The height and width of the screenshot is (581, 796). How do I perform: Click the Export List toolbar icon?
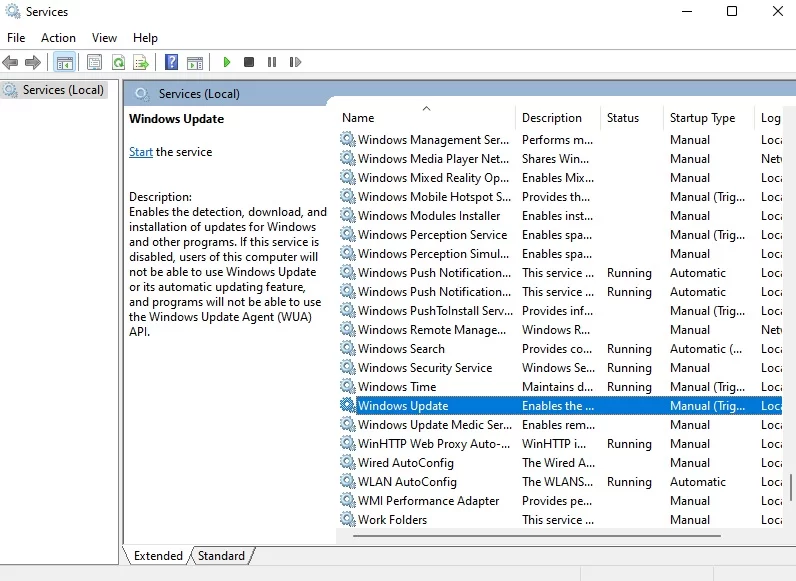coord(141,62)
